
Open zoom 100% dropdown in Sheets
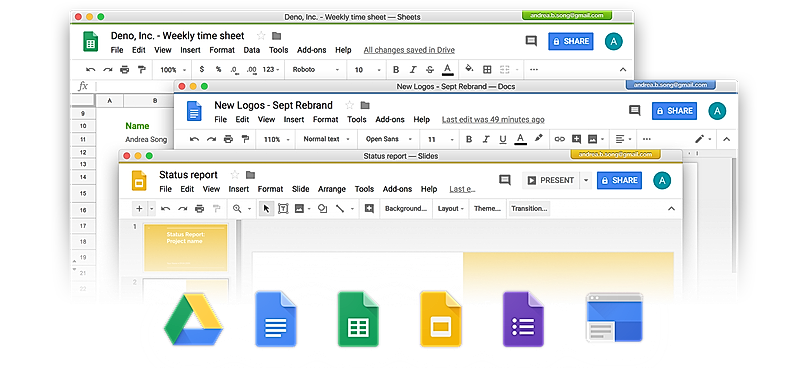coord(173,70)
